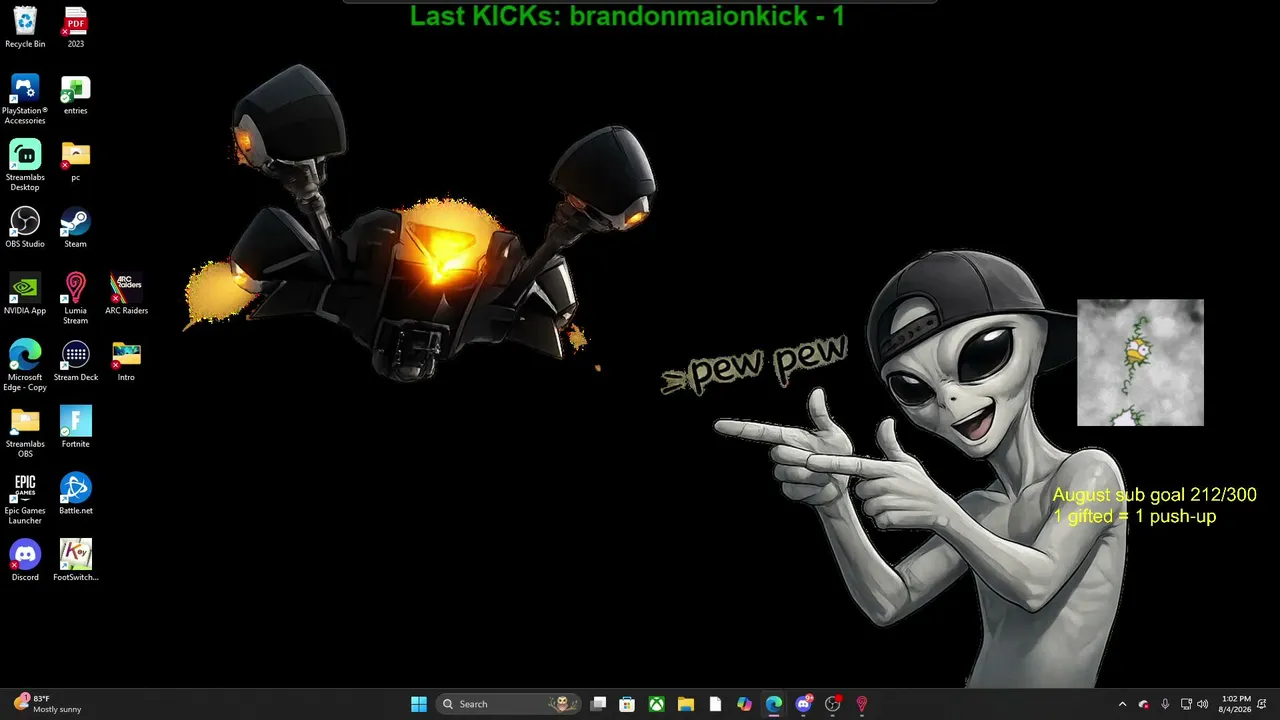
Task: Launch the OBS Studio desktop shortcut
Action: tap(25, 227)
